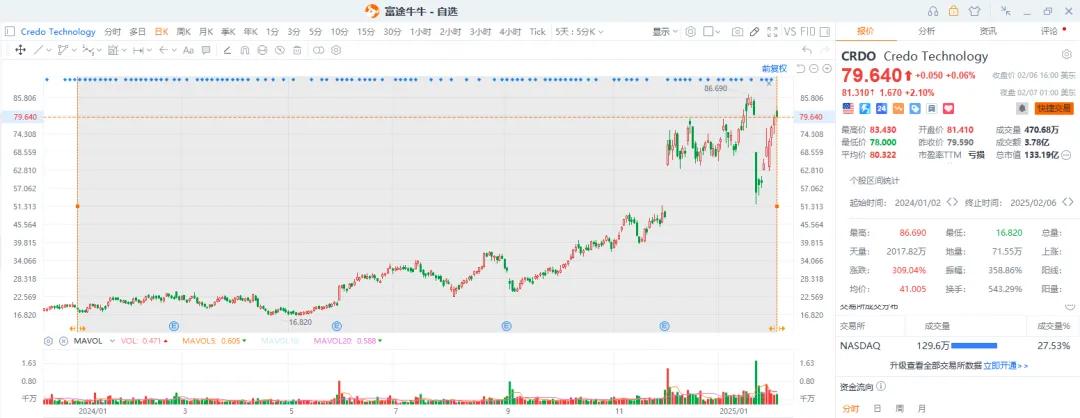1080x418 pixels.
Task: Click the pencil draw icon in top toolbar
Action: click(x=754, y=32)
